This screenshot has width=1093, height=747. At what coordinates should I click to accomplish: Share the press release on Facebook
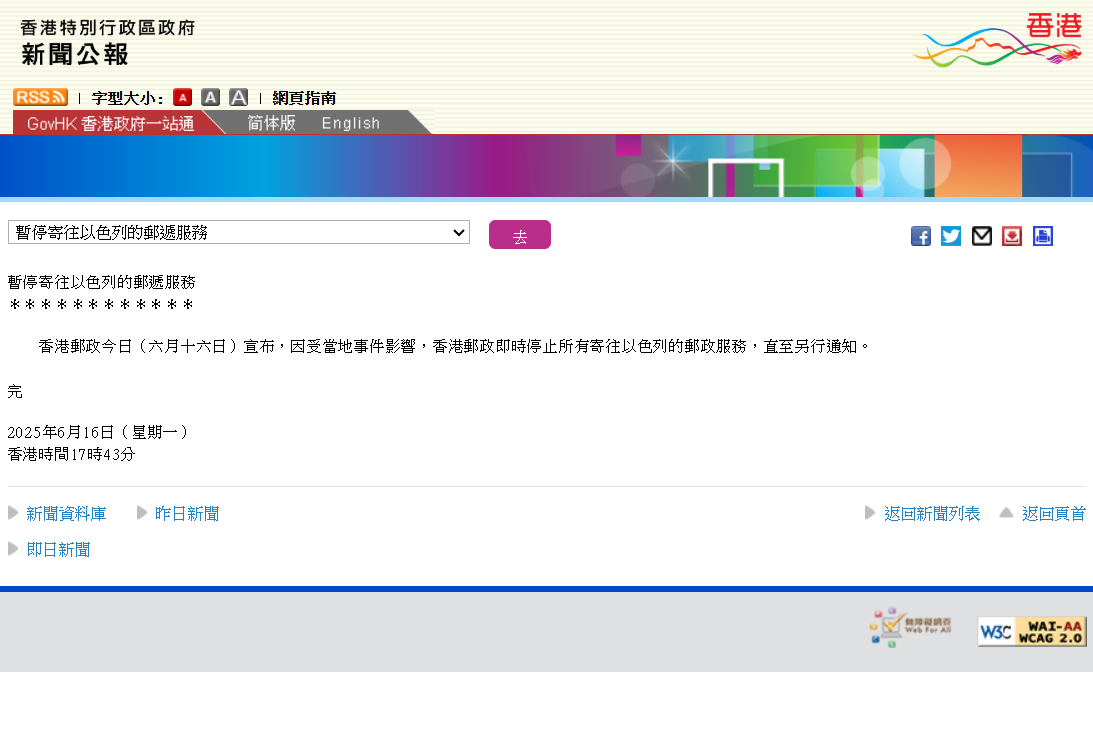[921, 236]
